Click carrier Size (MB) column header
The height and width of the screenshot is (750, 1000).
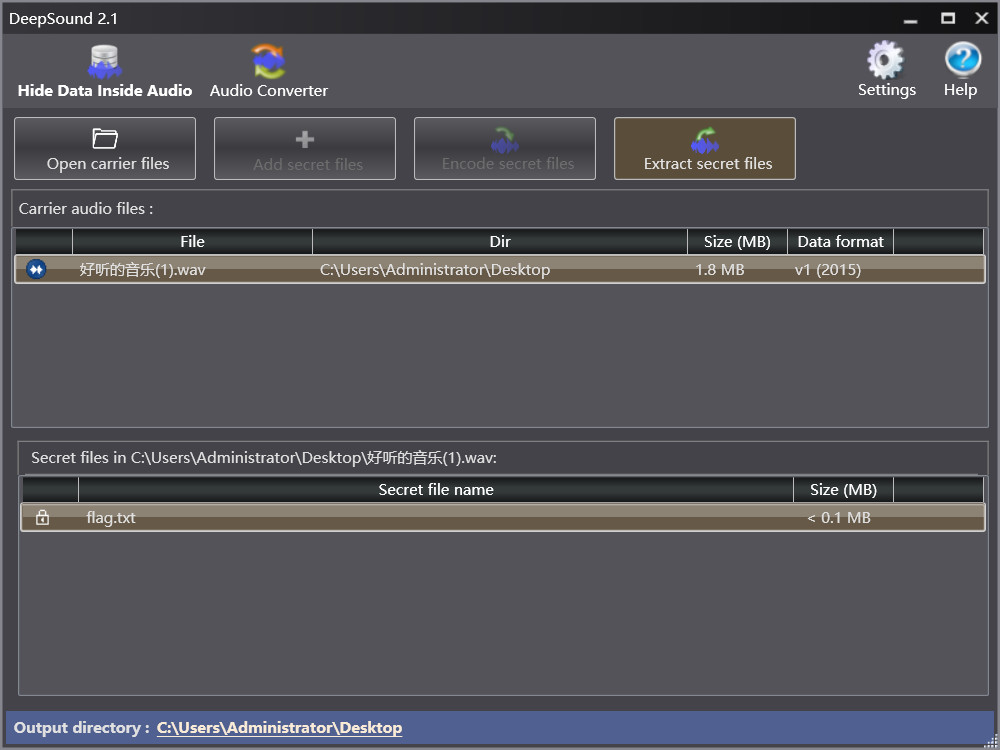737,242
